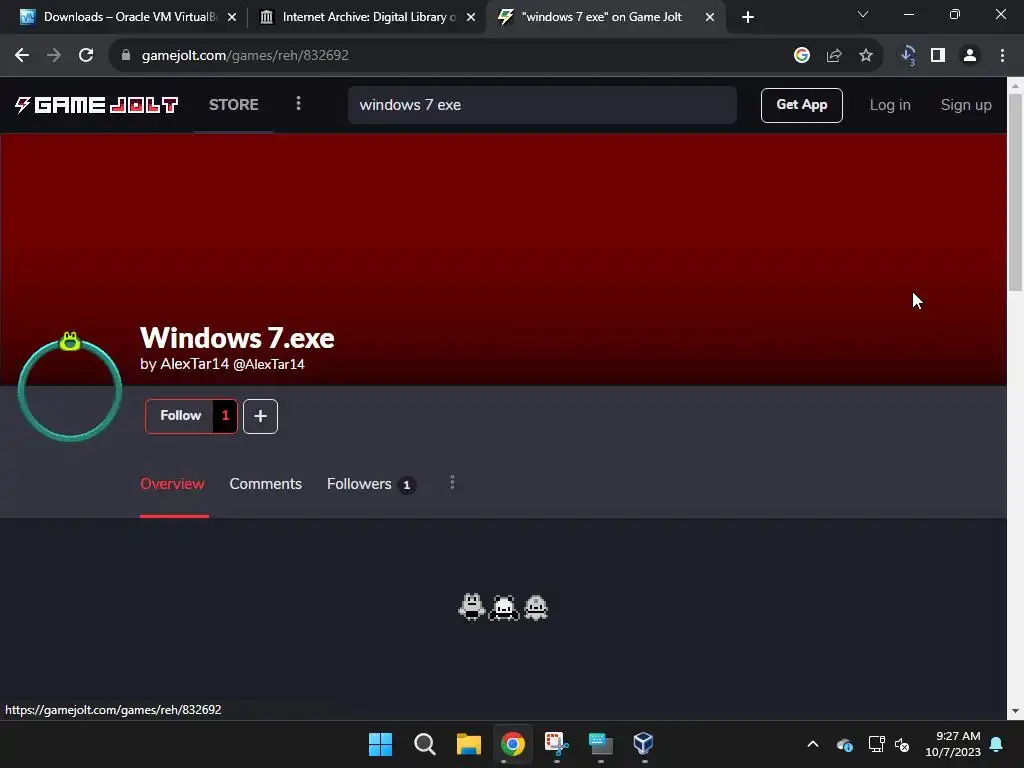Open Windows taskbar search
The image size is (1024, 768).
(424, 744)
